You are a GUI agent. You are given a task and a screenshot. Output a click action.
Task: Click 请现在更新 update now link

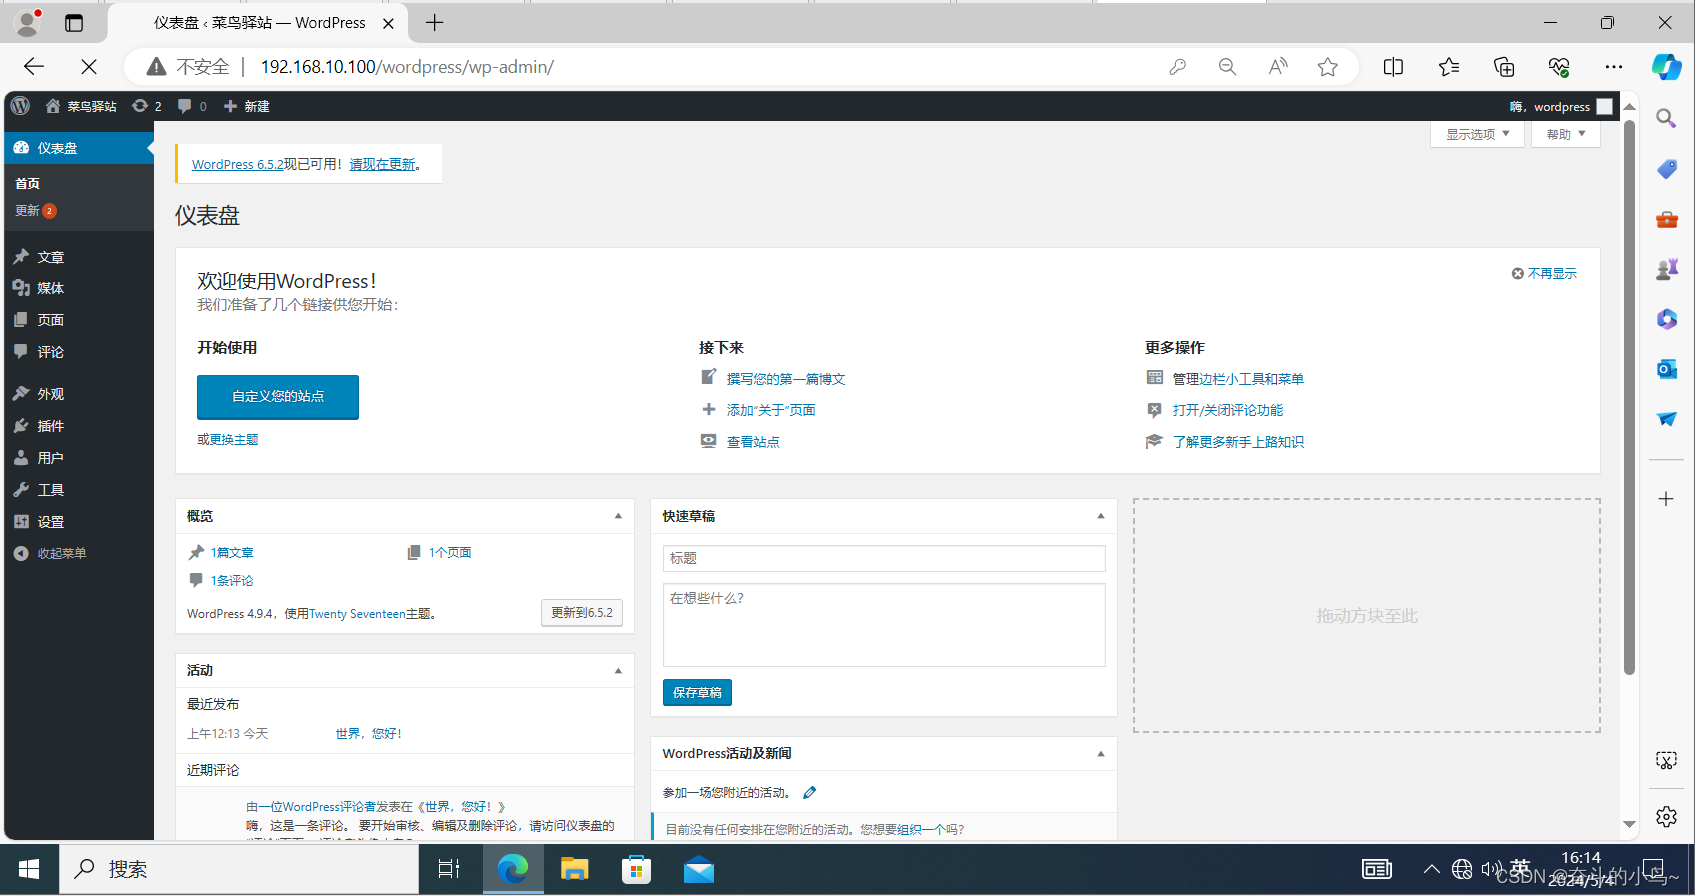pos(382,164)
